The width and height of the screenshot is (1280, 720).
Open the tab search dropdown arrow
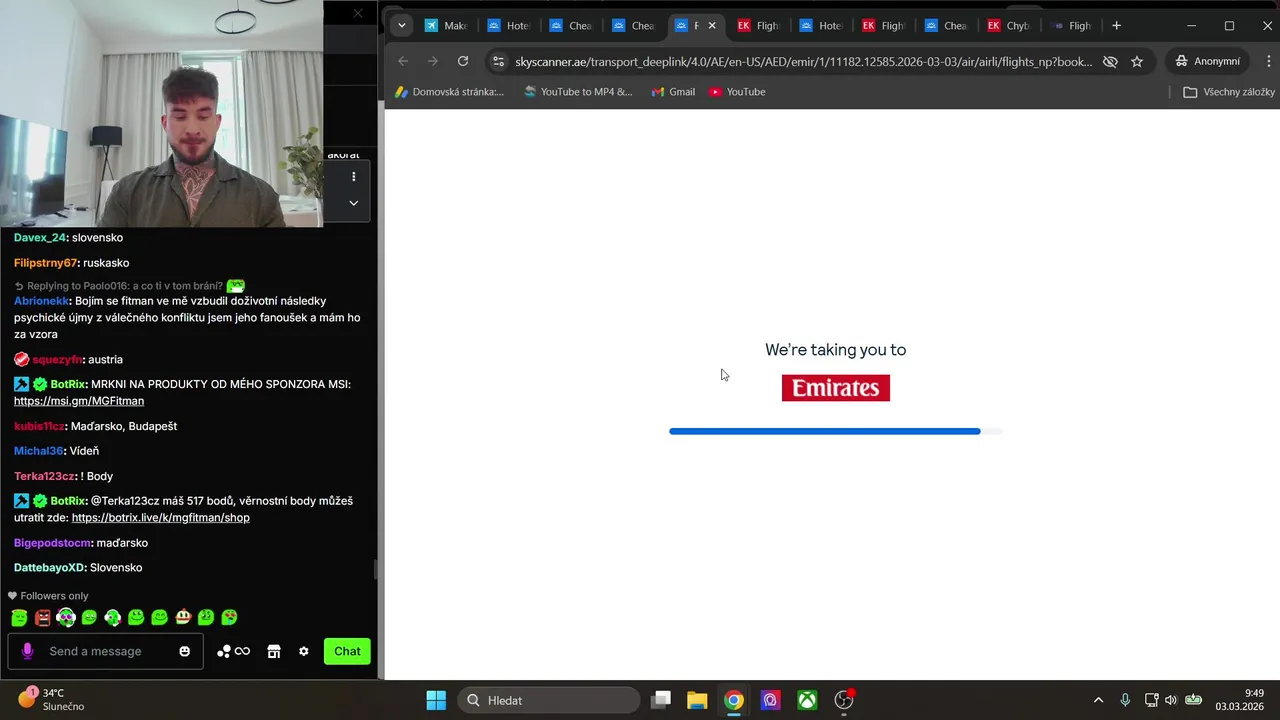pyautogui.click(x=401, y=25)
